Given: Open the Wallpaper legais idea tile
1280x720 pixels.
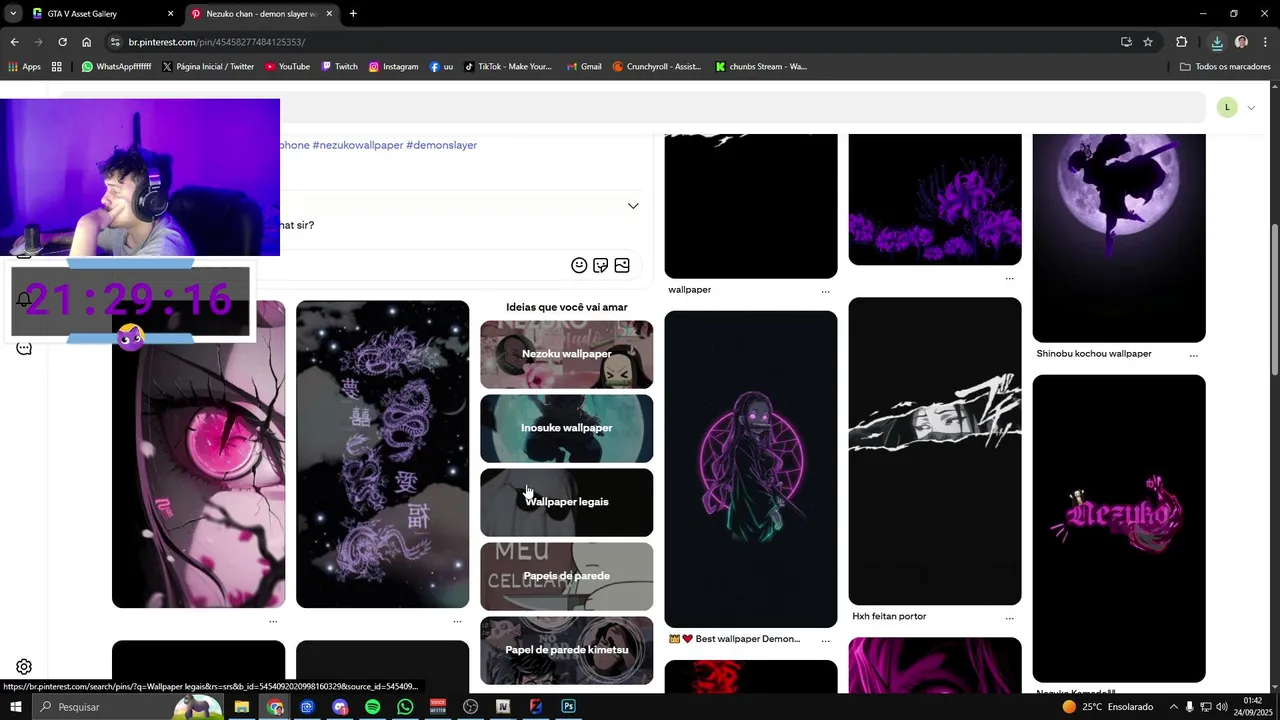Looking at the screenshot, I should coord(566,502).
